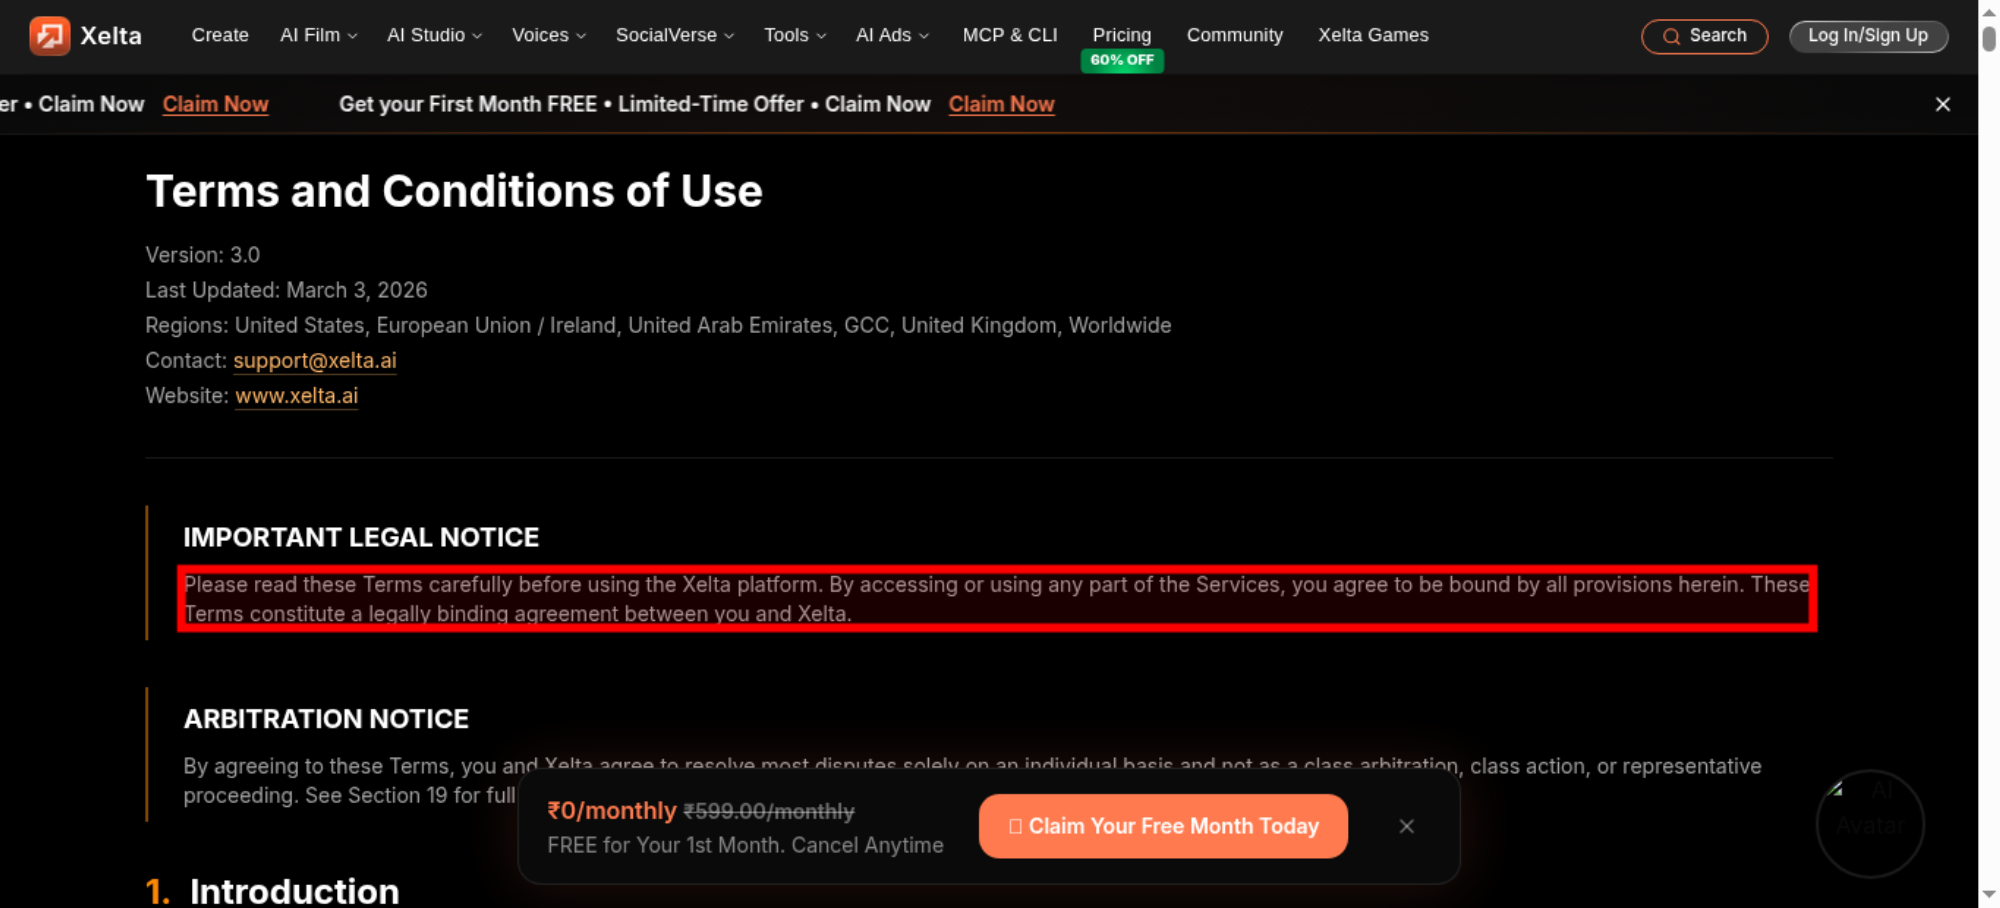Open the SocialVerse dropdown
This screenshot has width=2000, height=908.
click(x=675, y=35)
